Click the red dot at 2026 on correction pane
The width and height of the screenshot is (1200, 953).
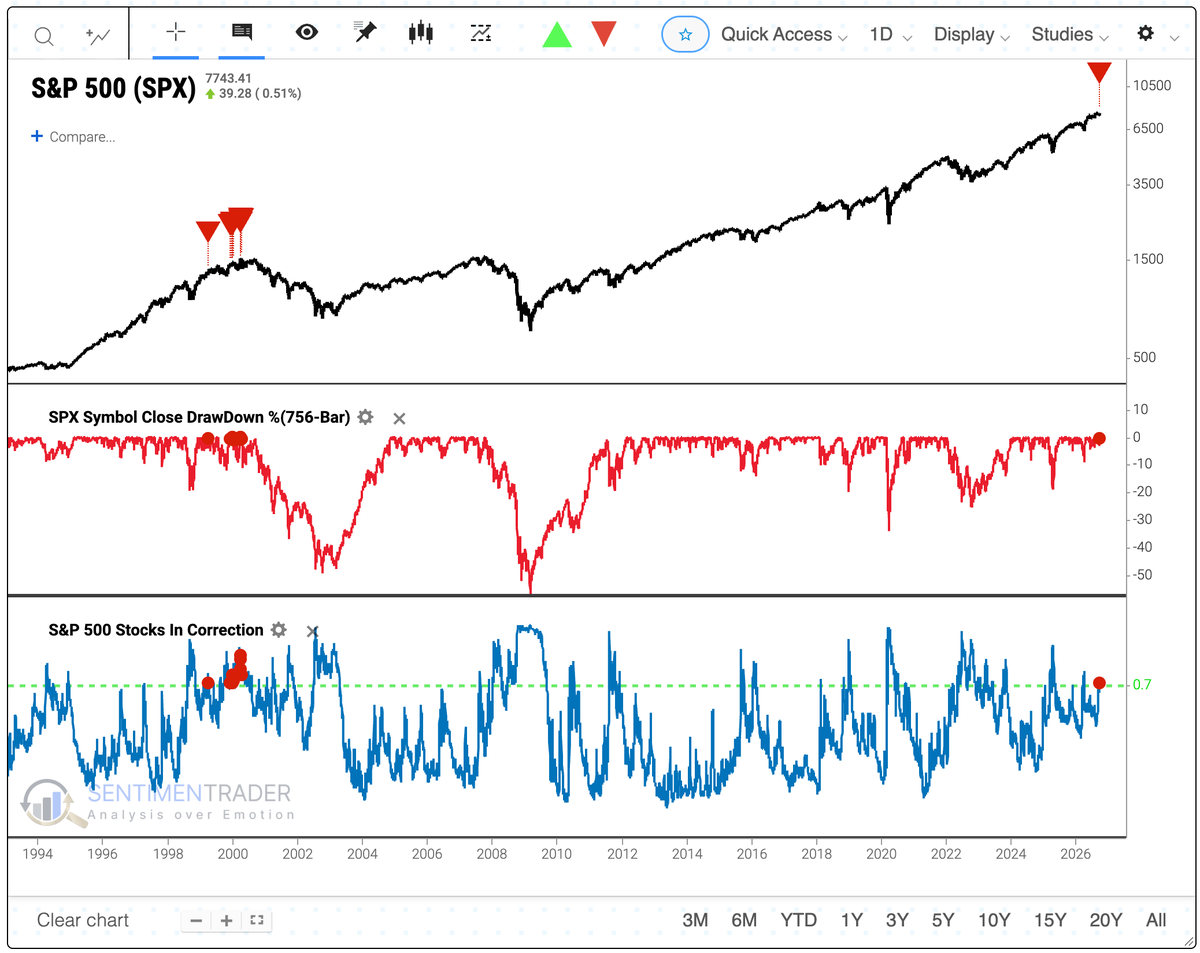(1099, 683)
